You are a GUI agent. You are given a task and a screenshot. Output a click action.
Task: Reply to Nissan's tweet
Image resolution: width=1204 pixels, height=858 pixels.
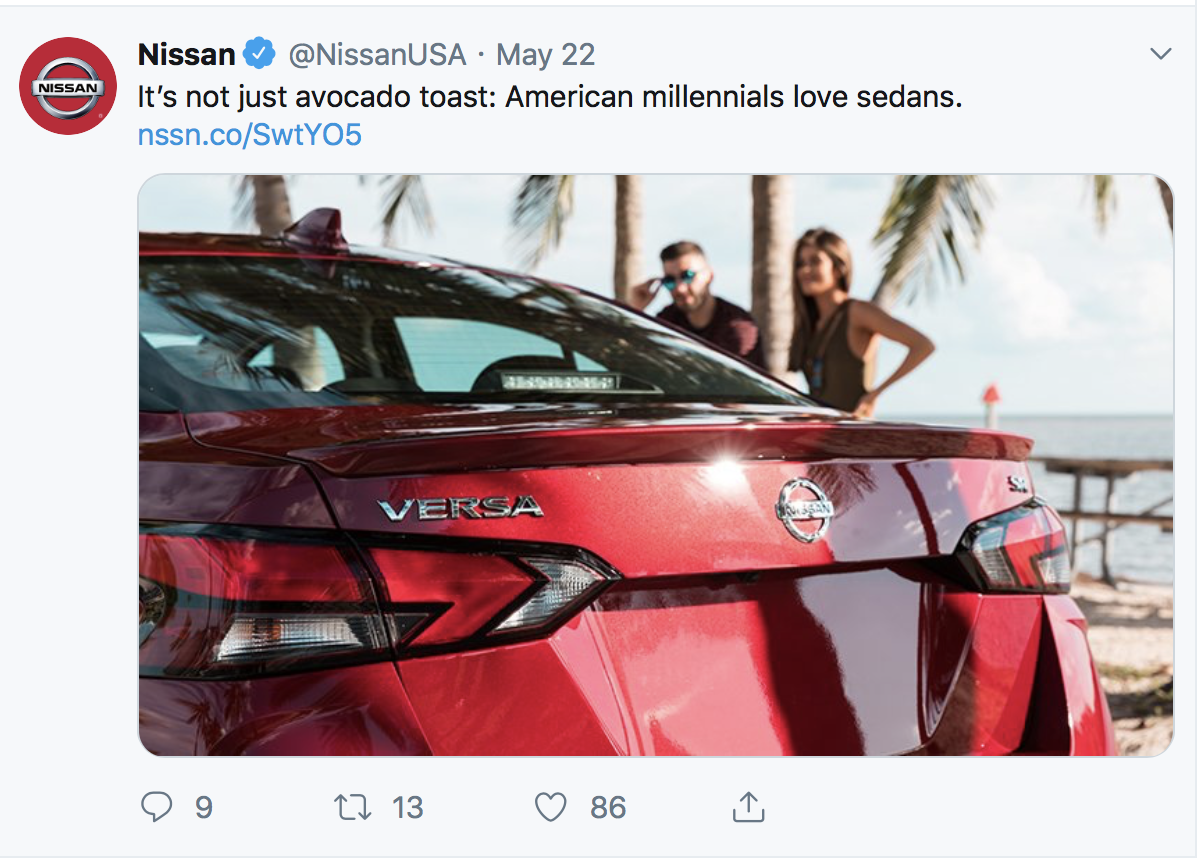(x=156, y=807)
